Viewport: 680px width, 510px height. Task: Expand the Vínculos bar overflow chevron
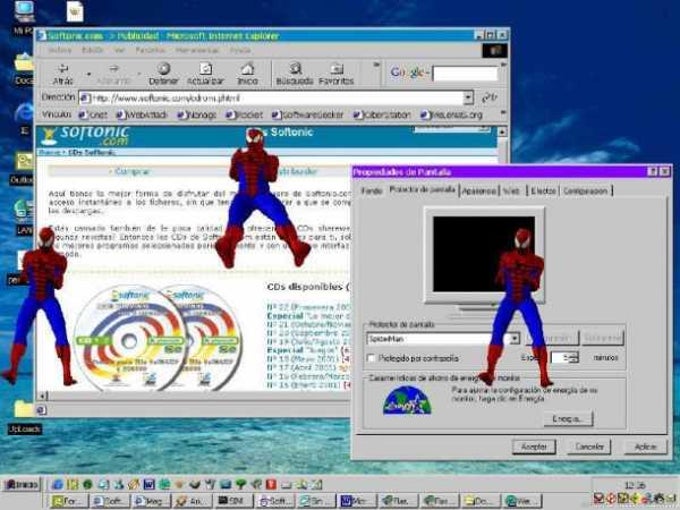pos(503,113)
